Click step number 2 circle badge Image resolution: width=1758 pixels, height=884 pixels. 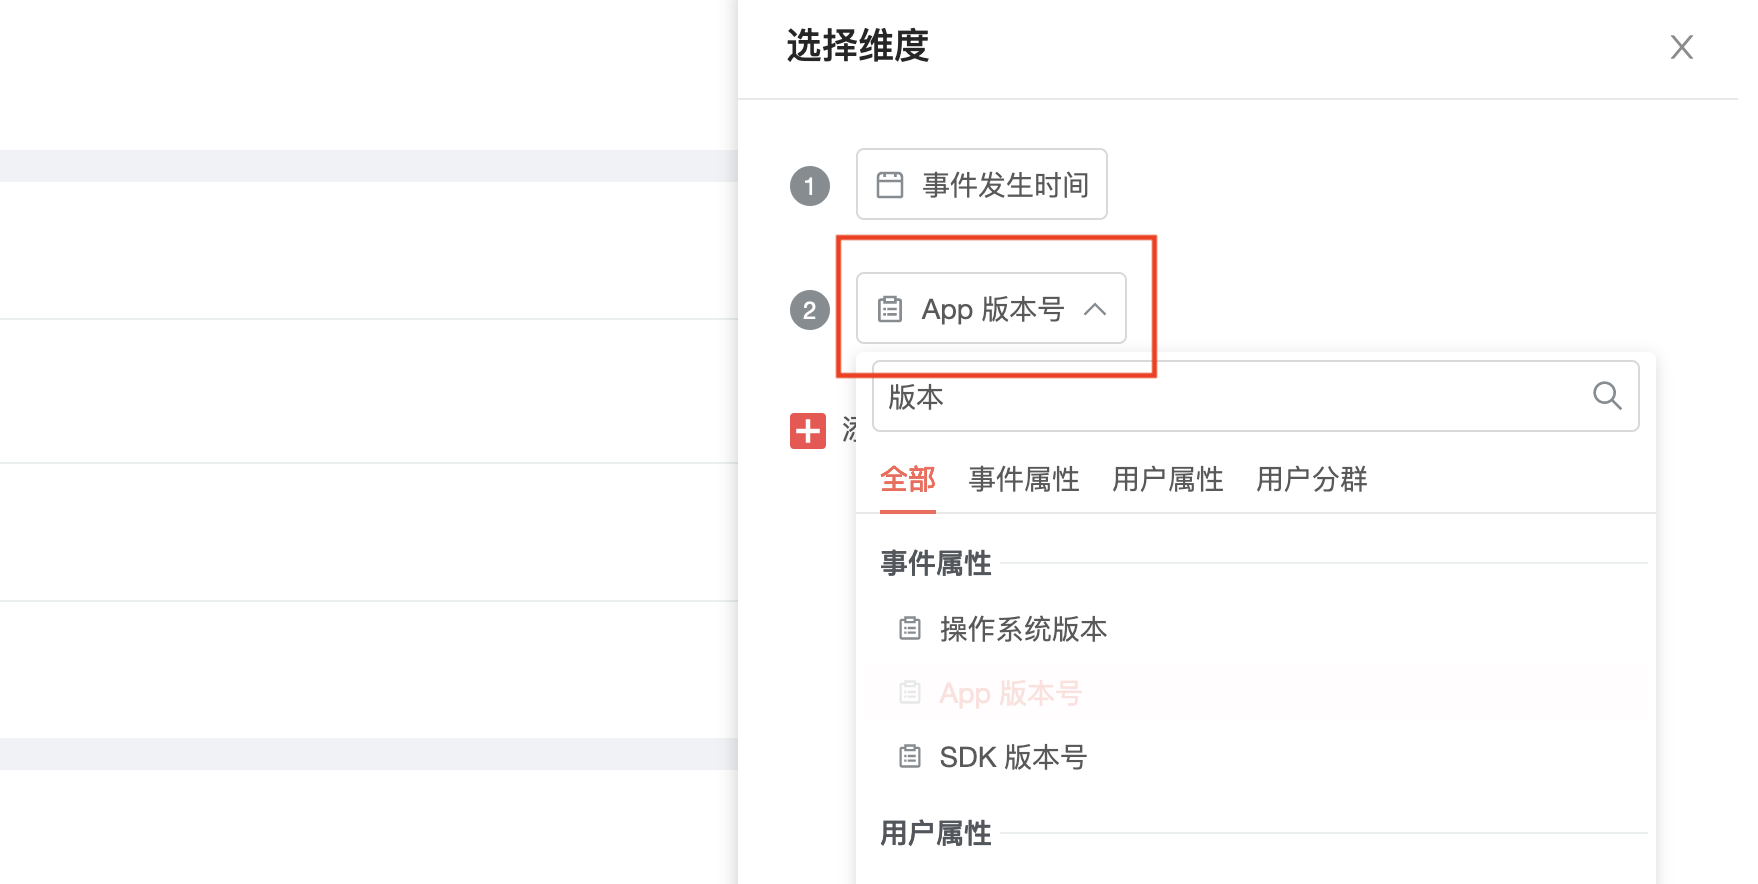(810, 310)
